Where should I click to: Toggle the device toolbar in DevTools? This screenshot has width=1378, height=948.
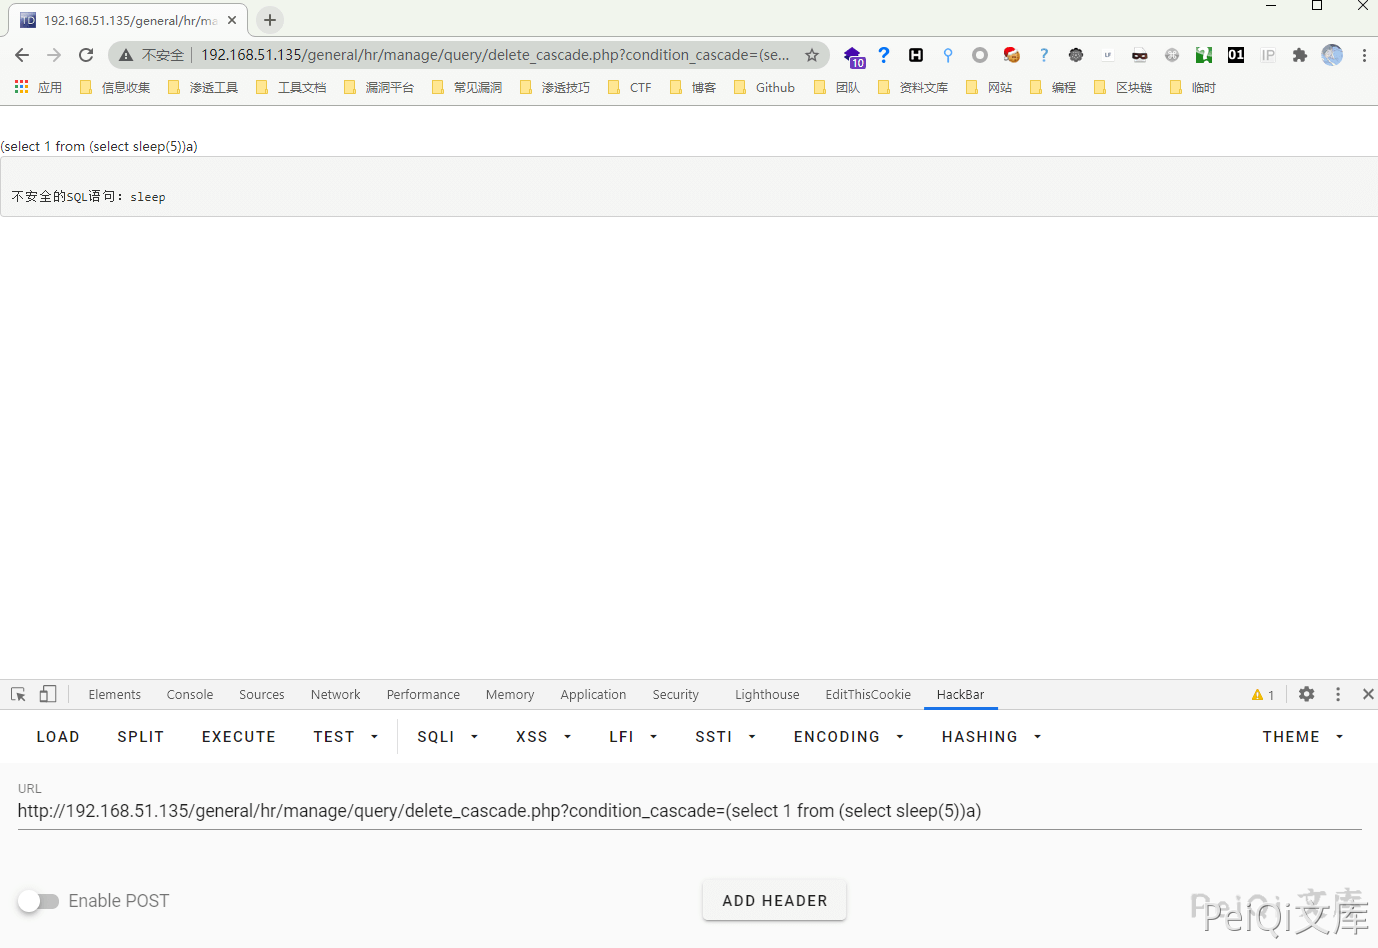click(48, 694)
